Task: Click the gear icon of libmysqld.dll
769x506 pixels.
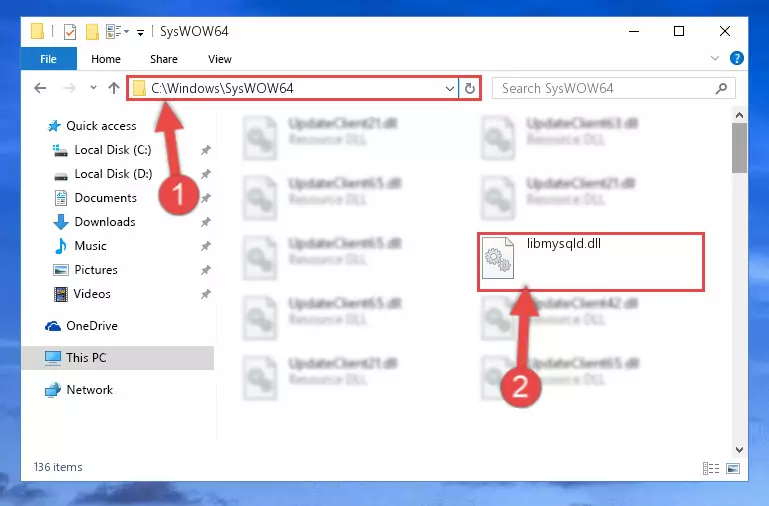Action: [x=498, y=258]
